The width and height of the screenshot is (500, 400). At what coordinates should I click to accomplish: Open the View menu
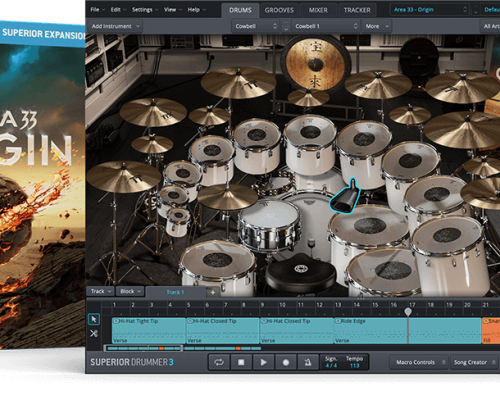[172, 10]
